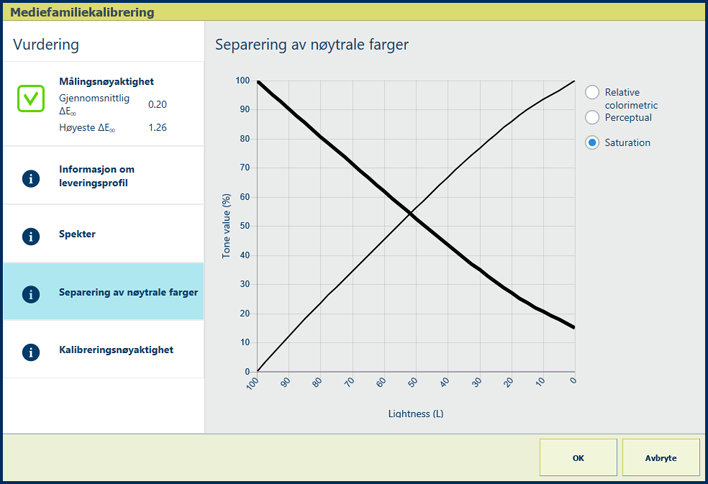708x484 pixels.
Task: Cancel with the Avbryte button
Action: (x=661, y=457)
